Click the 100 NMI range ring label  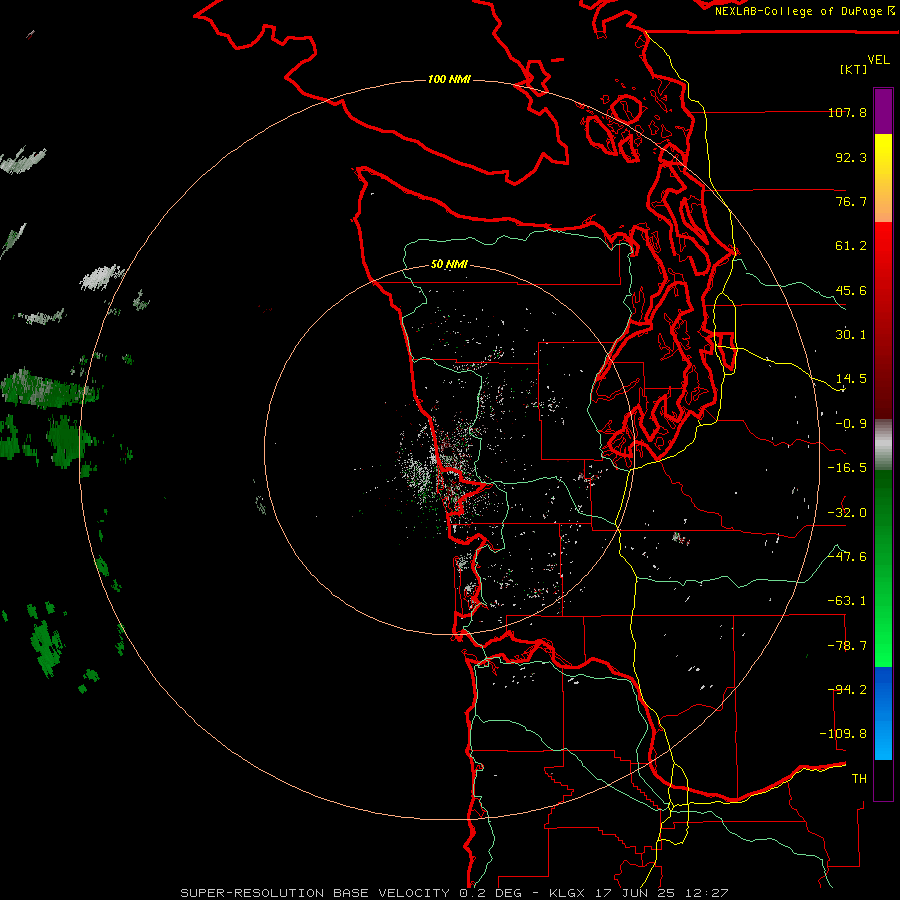pyautogui.click(x=449, y=79)
